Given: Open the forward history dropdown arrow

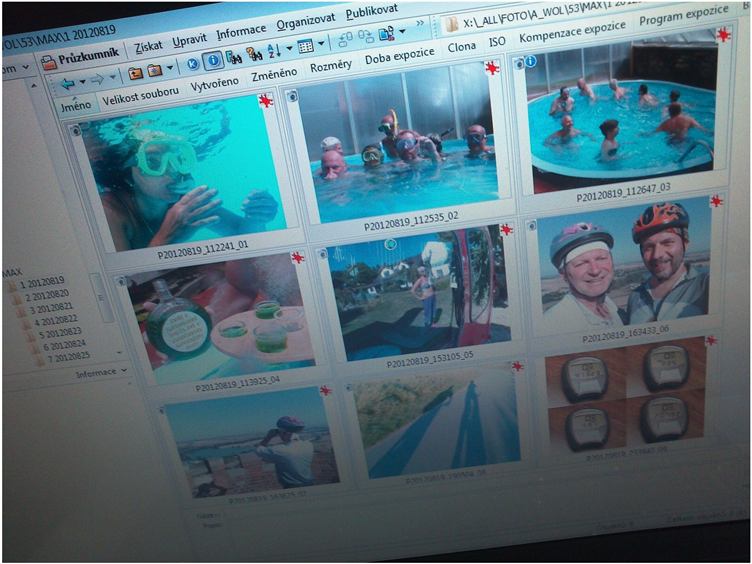Looking at the screenshot, I should tap(112, 77).
